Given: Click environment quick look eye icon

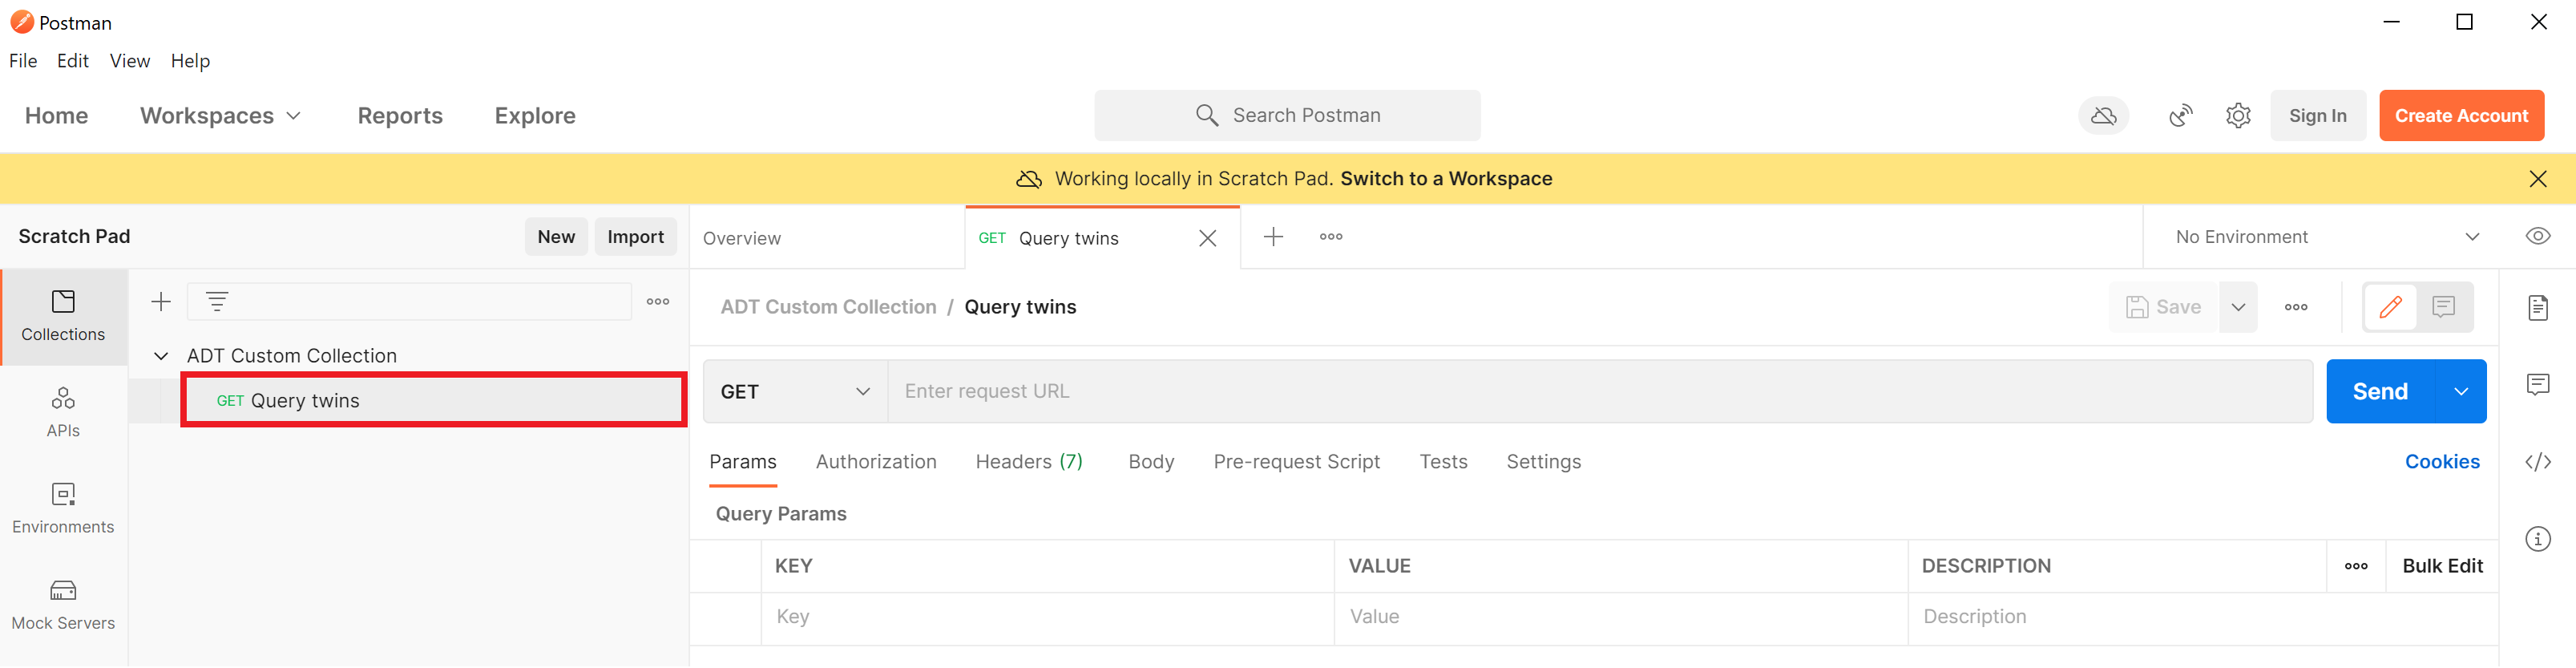Looking at the screenshot, I should point(2538,237).
